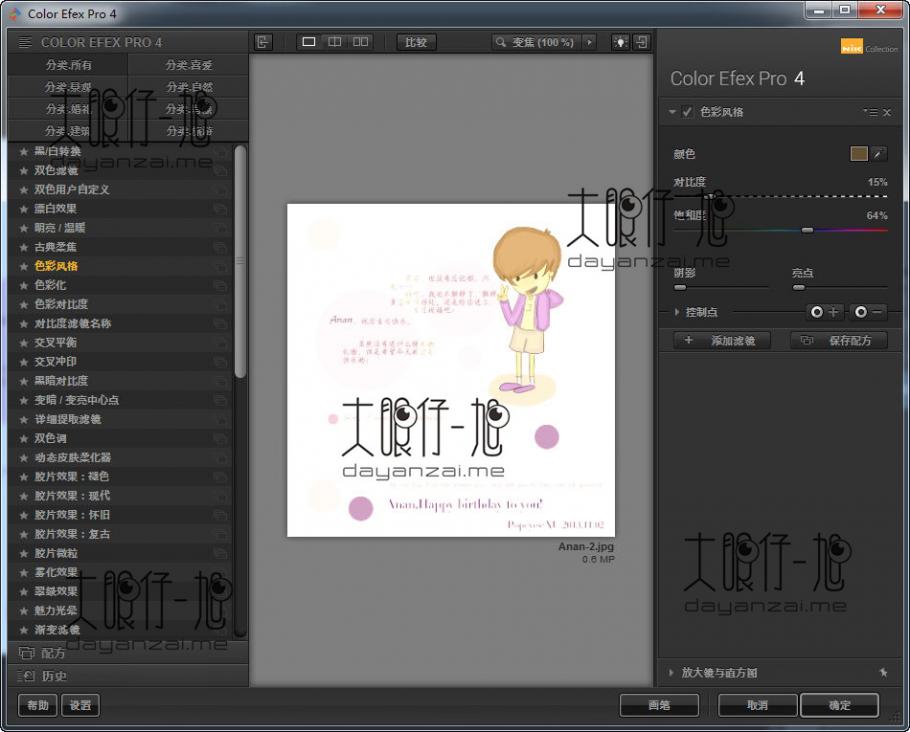Collapse the 色彩风格 filter section

(671, 112)
